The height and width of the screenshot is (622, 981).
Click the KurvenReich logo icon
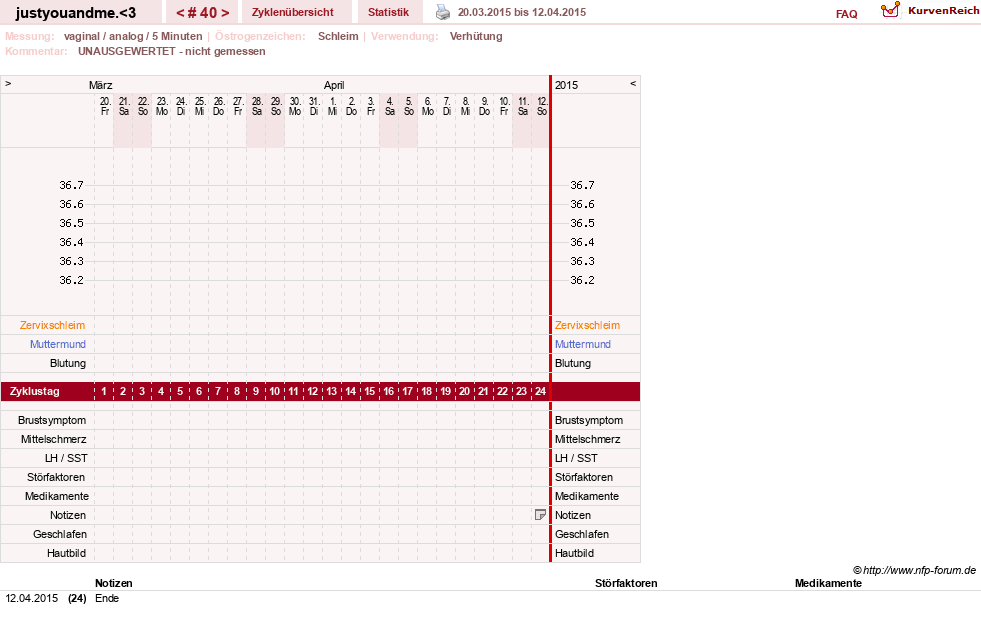[x=890, y=10]
